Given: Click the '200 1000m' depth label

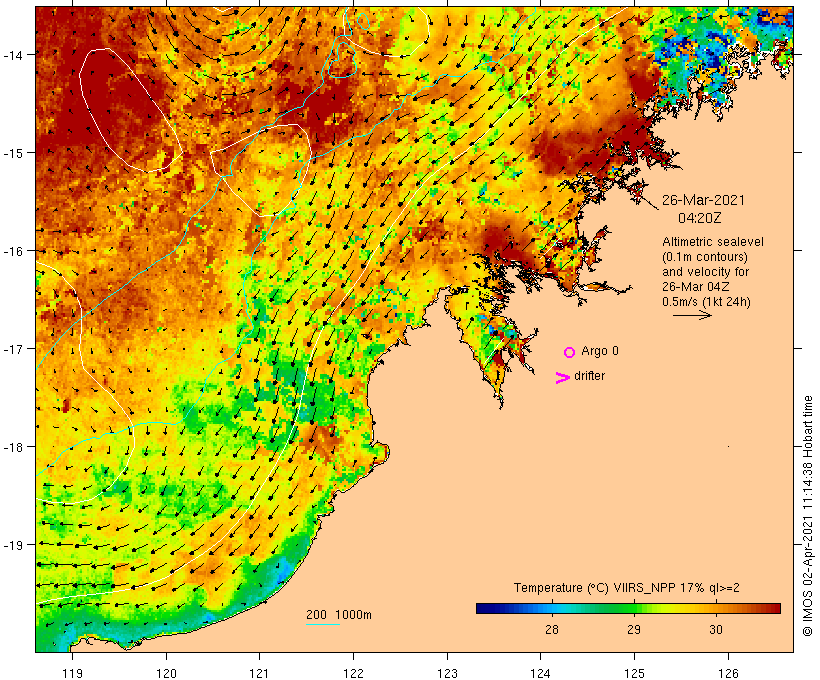Looking at the screenshot, I should pos(339,615).
